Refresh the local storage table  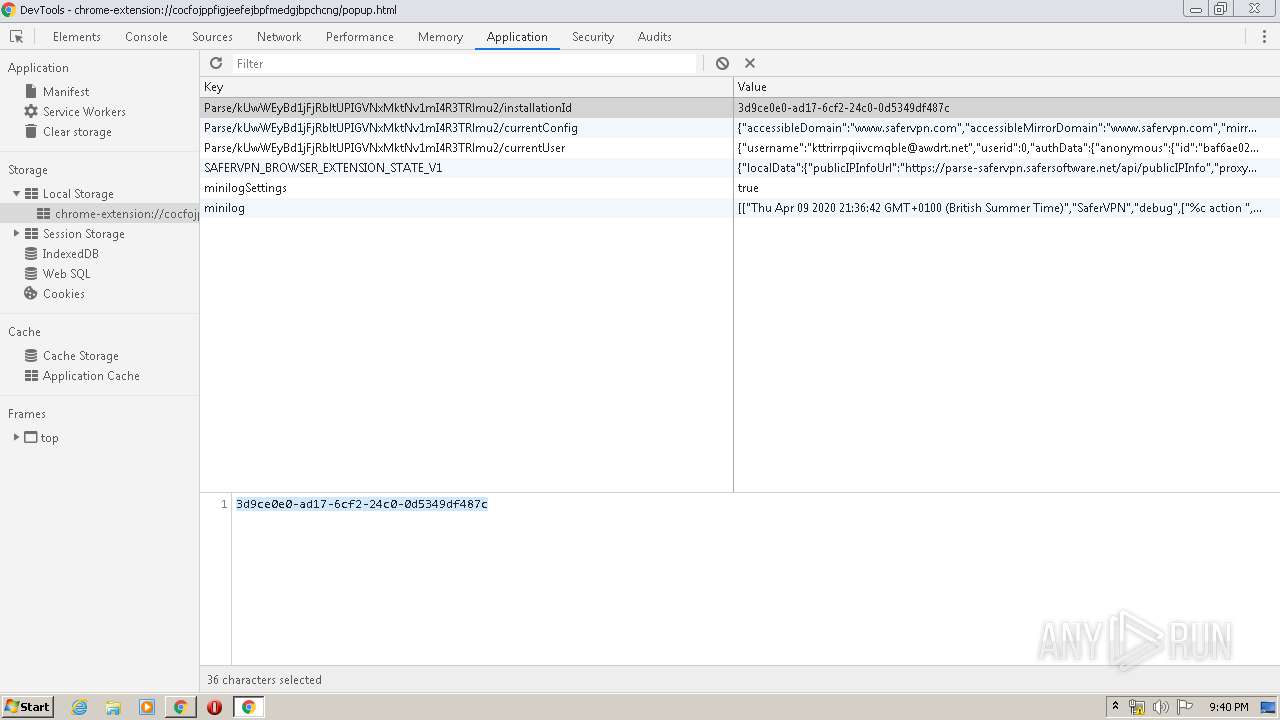pyautogui.click(x=216, y=63)
